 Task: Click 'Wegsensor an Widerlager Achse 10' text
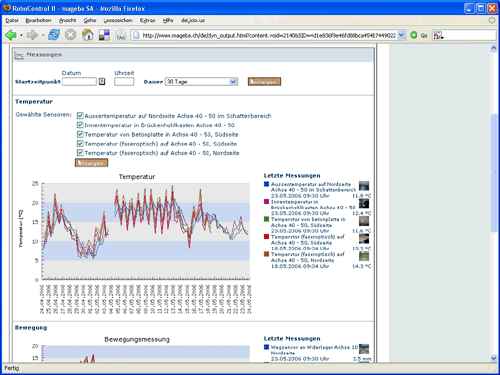(314, 347)
